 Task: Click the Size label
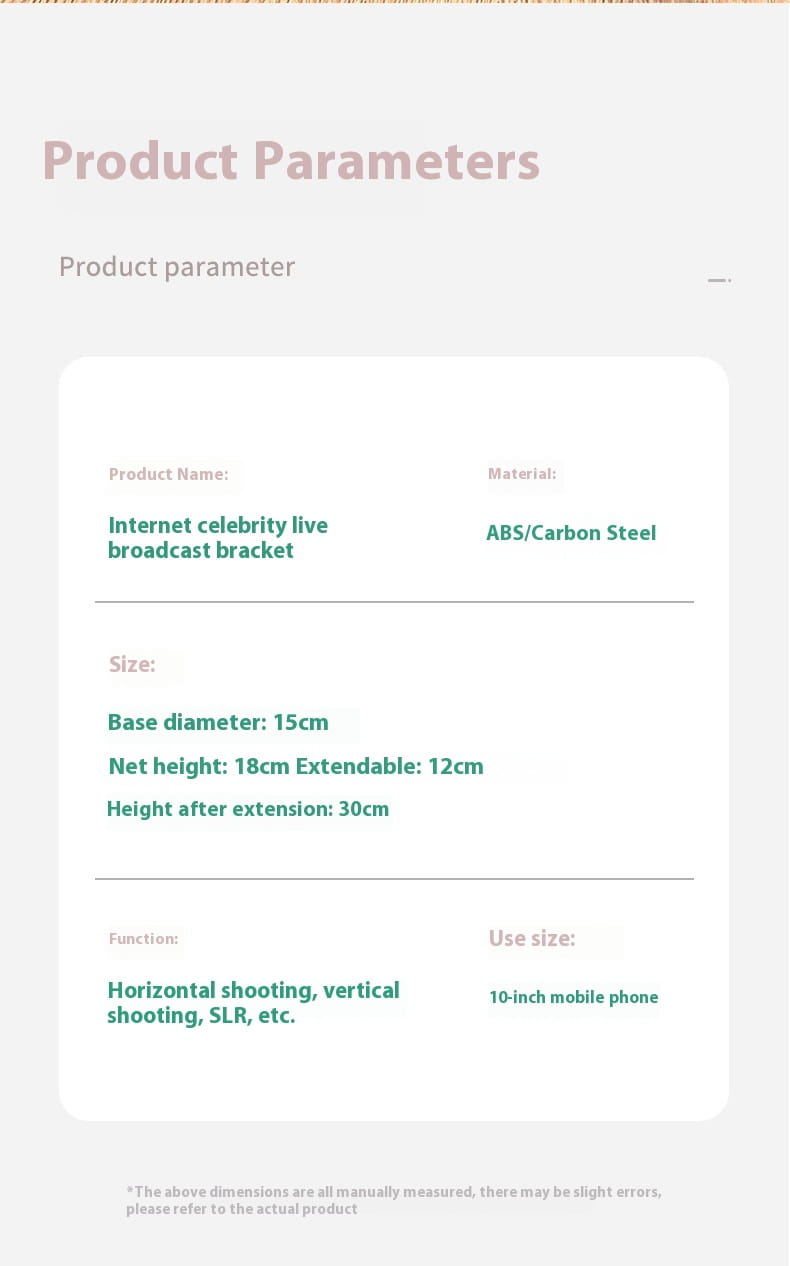tap(132, 665)
